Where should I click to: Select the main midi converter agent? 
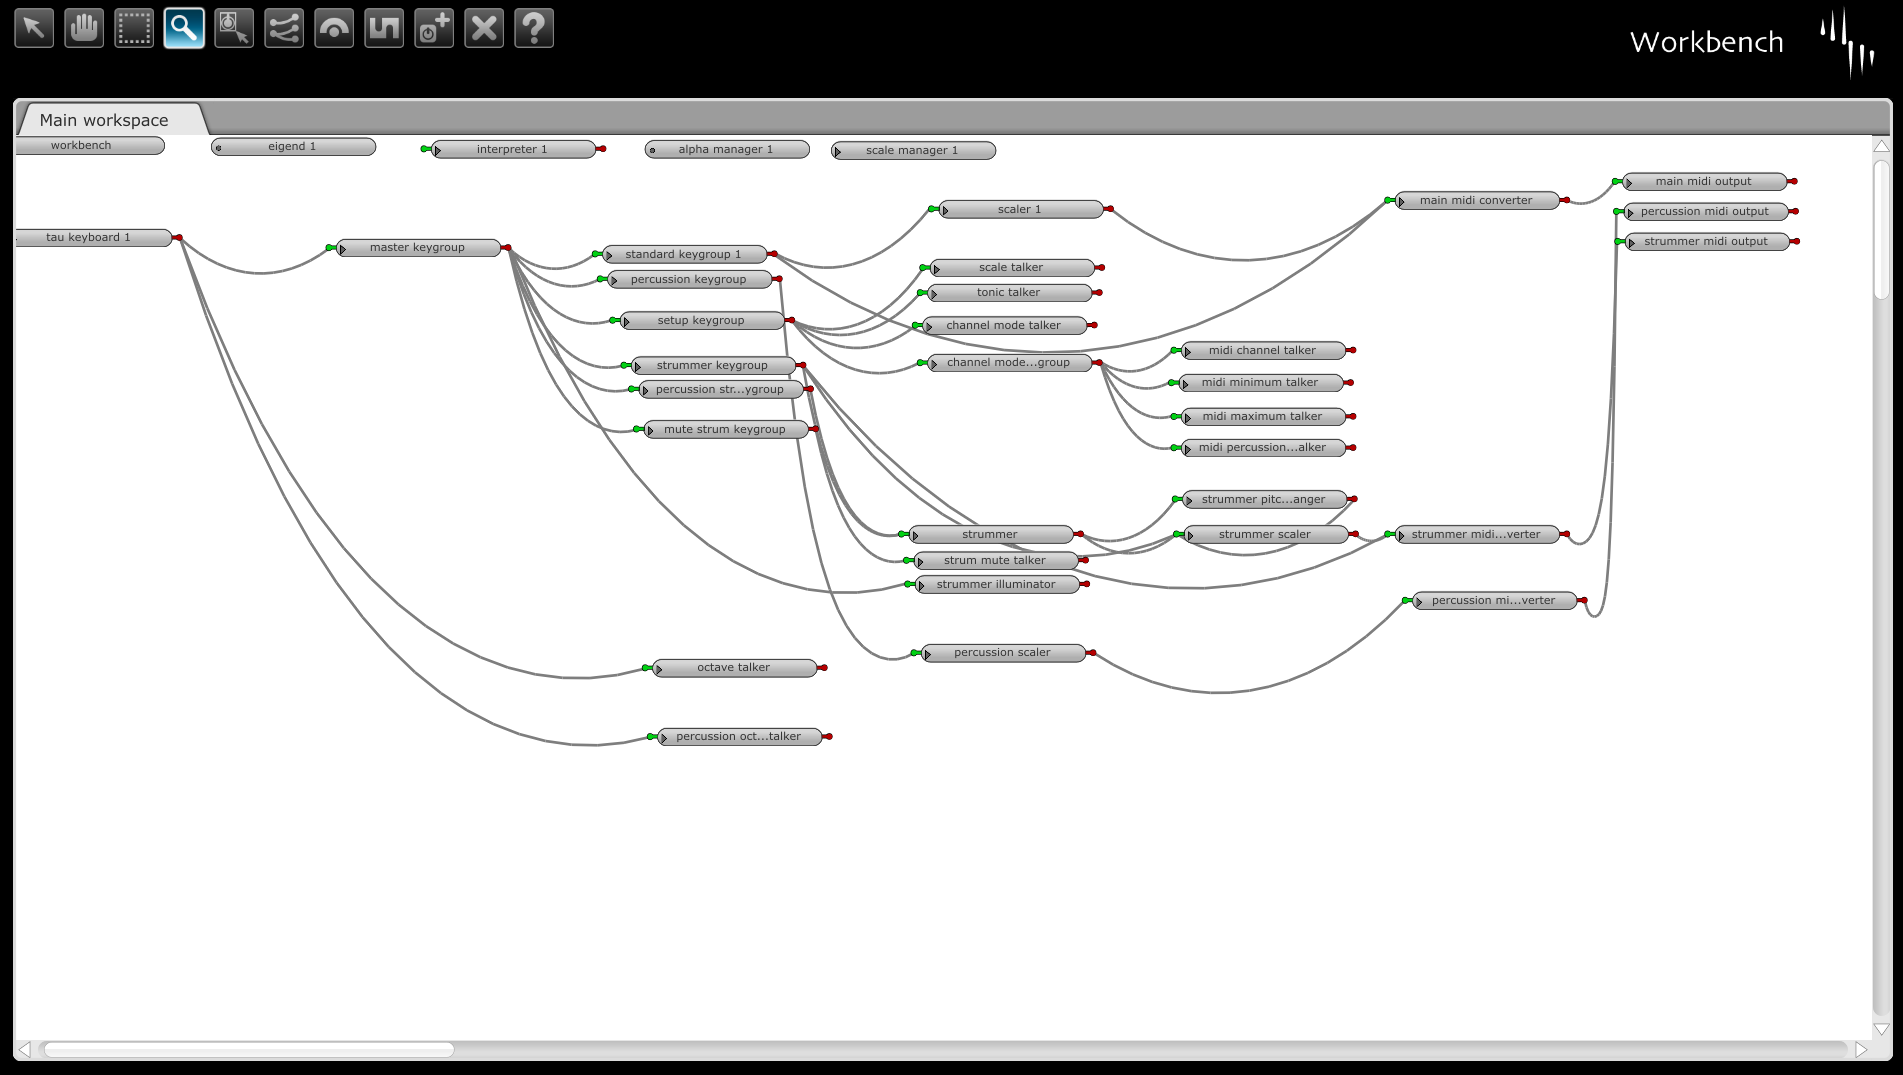tap(1476, 201)
